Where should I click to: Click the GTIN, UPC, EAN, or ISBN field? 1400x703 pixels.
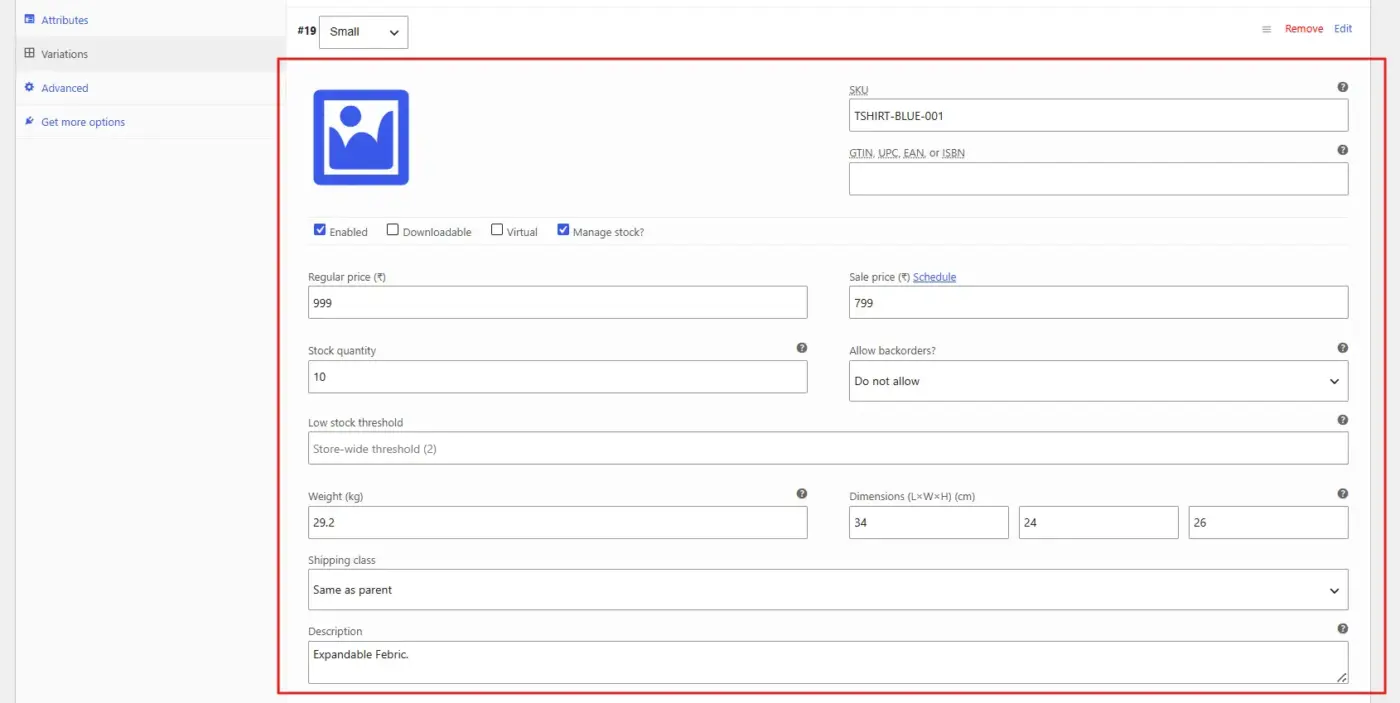click(1098, 179)
